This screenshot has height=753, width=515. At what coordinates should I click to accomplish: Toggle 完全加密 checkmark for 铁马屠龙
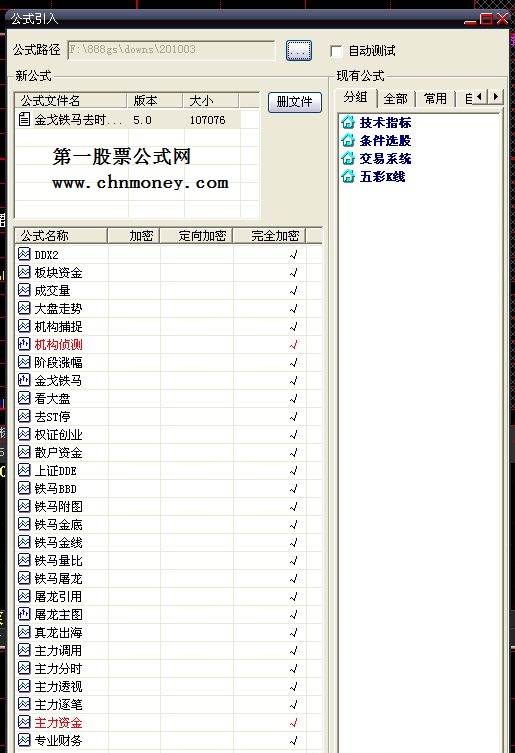(294, 579)
